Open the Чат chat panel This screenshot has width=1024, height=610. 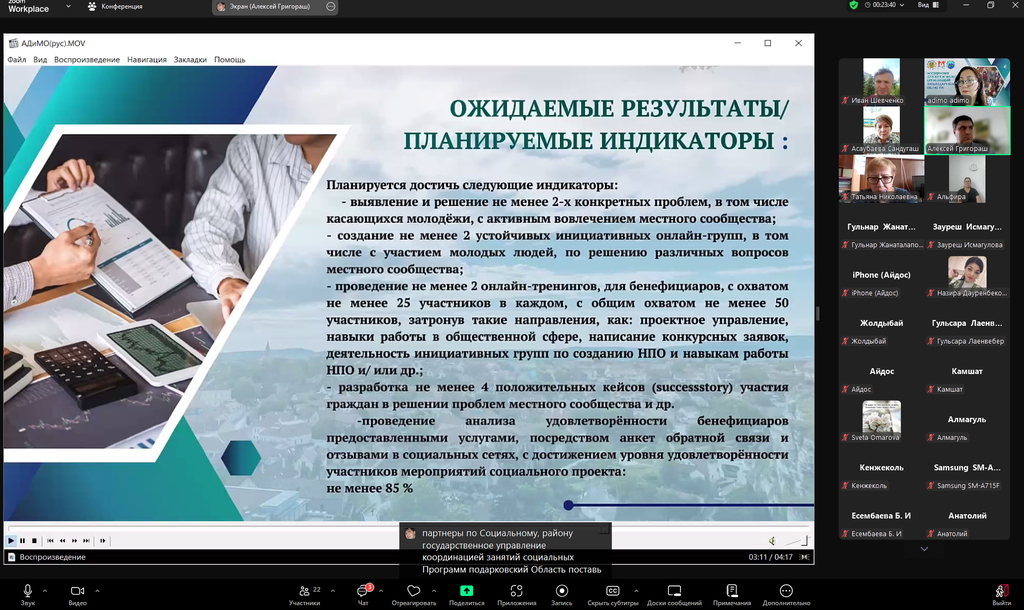click(363, 593)
